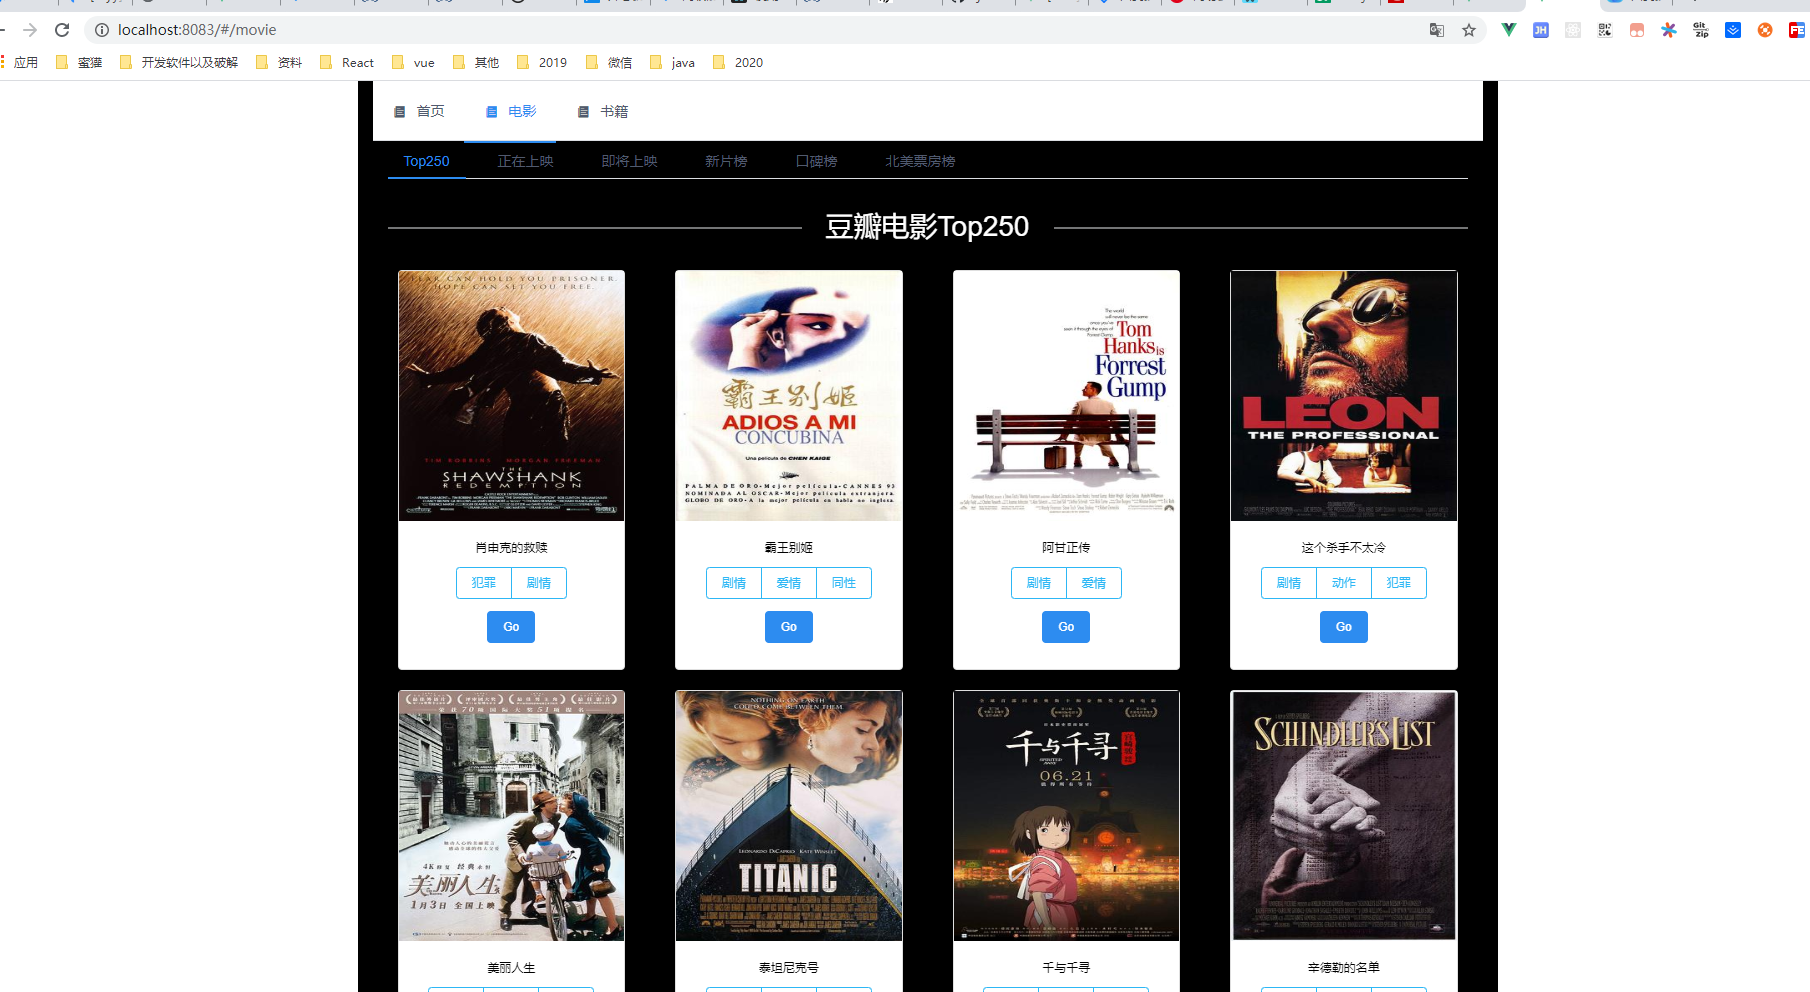Open the 其他 bookmark folder
Image resolution: width=1810 pixels, height=992 pixels.
[476, 62]
